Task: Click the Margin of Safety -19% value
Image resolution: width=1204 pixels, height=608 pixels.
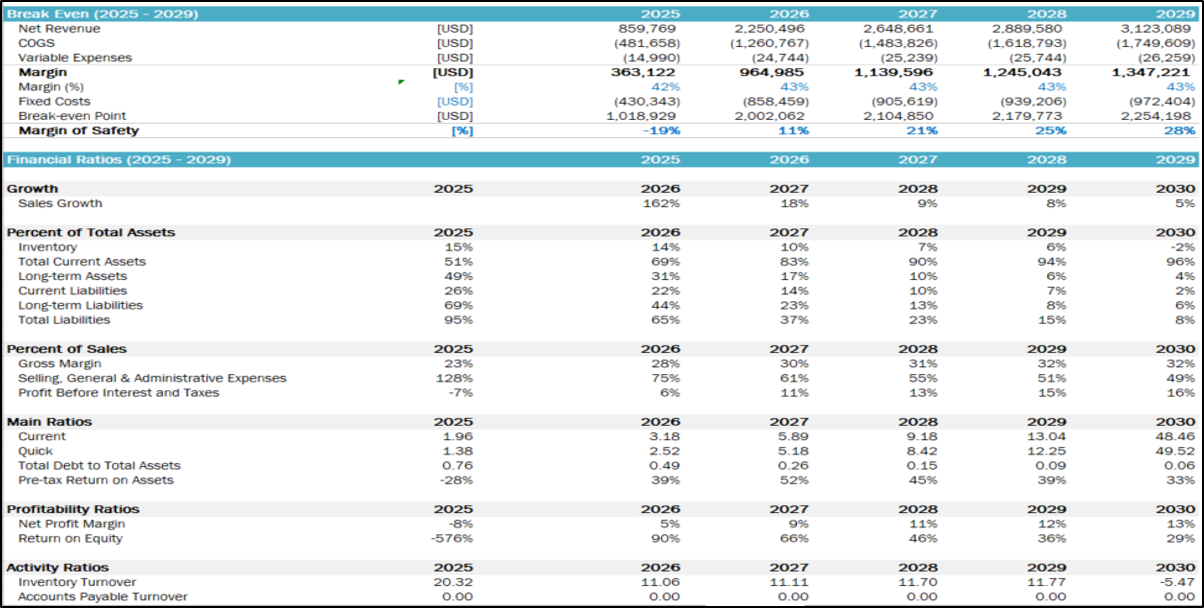Action: click(661, 131)
